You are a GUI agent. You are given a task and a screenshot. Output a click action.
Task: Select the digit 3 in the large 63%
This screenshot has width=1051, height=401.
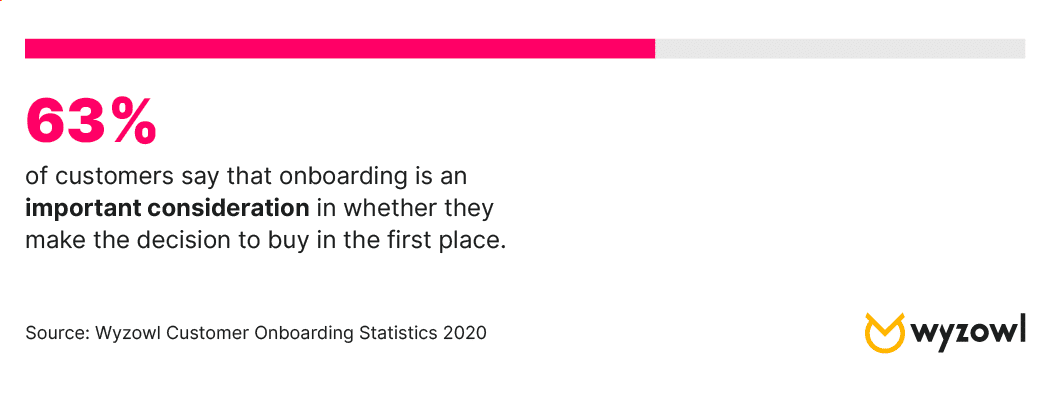tap(87, 121)
